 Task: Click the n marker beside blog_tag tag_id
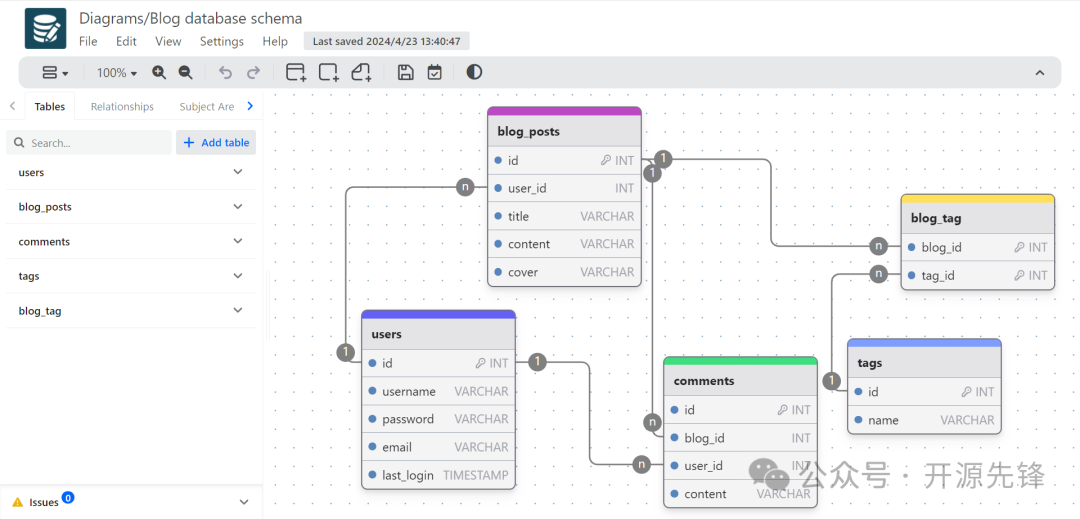[878, 274]
